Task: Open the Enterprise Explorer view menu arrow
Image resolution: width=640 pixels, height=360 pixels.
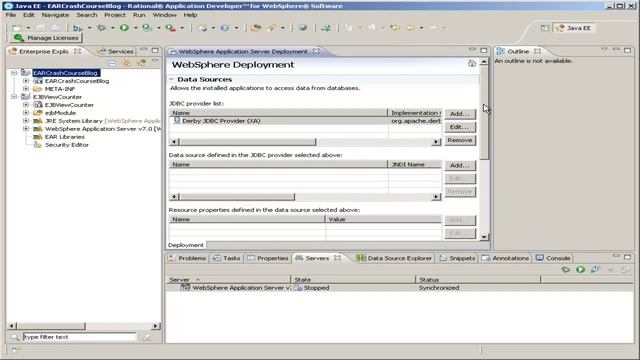Action: click(x=155, y=61)
